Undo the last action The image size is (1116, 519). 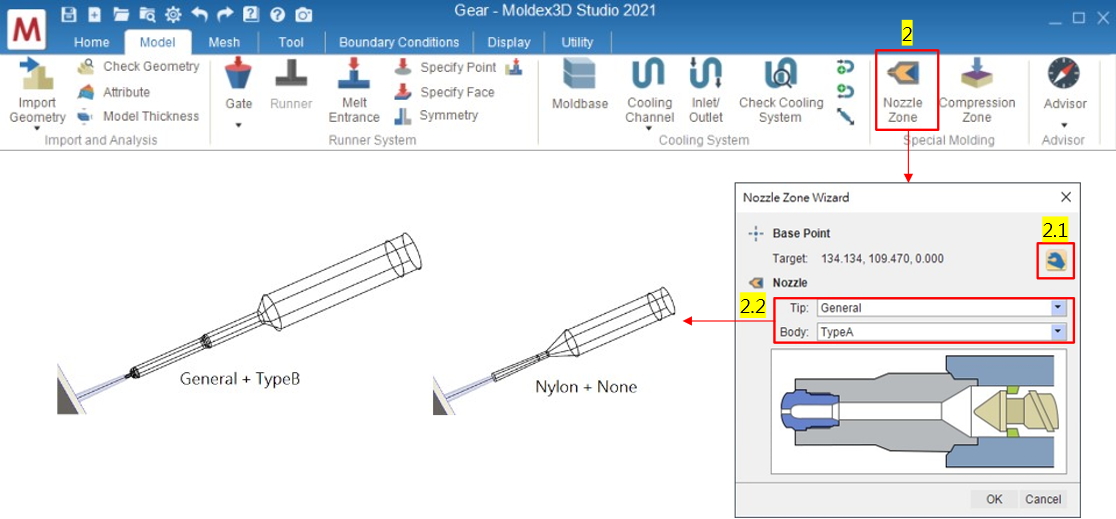(199, 14)
